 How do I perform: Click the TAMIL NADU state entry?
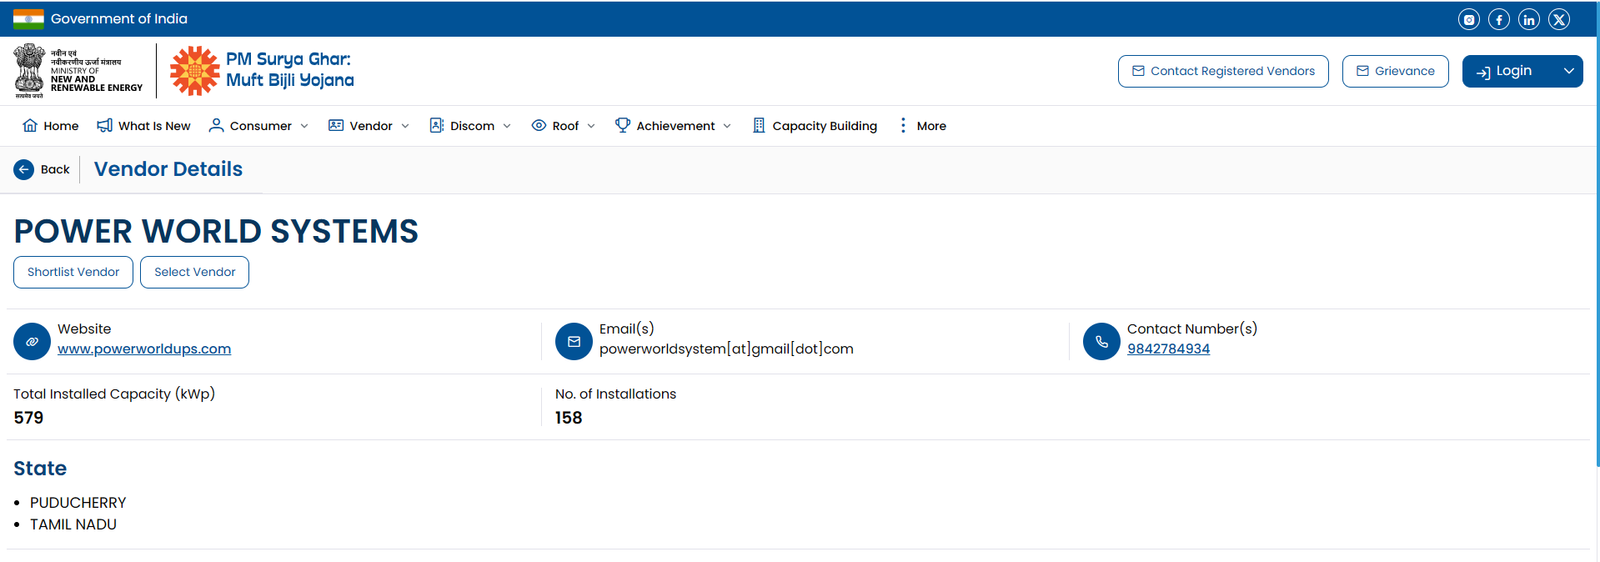pos(73,525)
